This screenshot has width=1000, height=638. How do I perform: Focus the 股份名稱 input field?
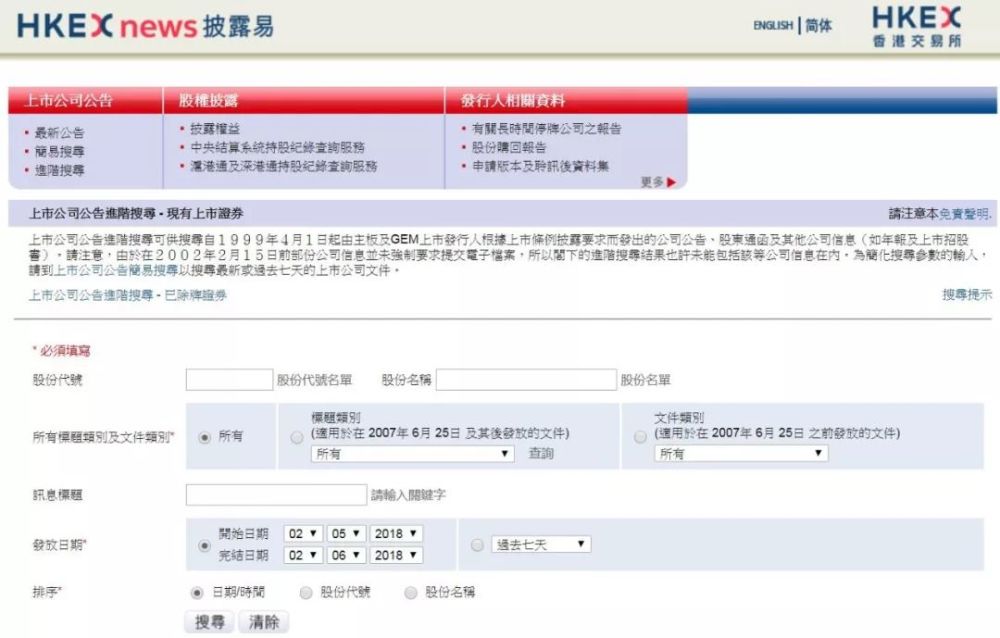tap(526, 380)
